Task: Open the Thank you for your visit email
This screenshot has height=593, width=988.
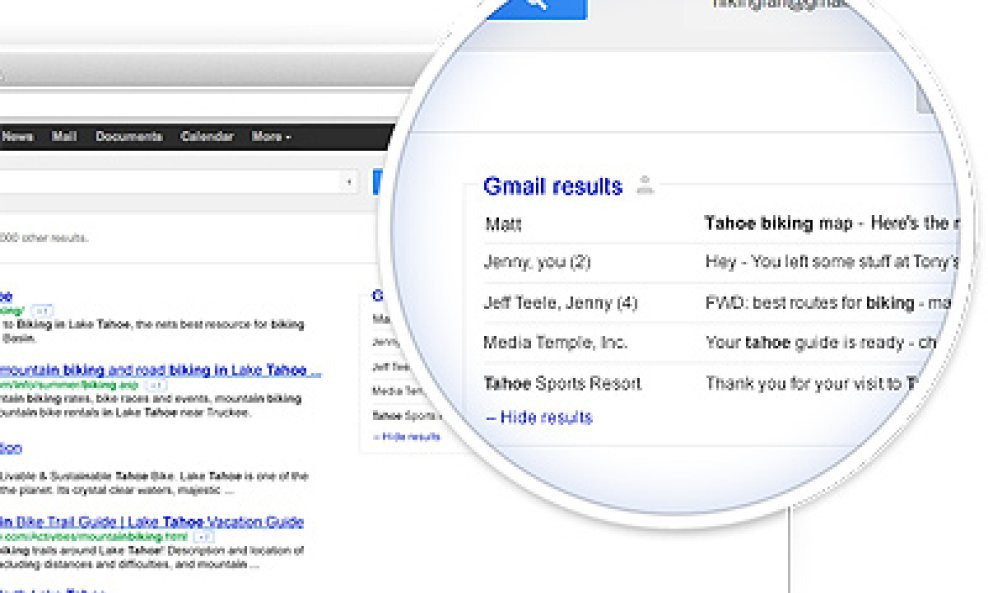Action: point(812,383)
